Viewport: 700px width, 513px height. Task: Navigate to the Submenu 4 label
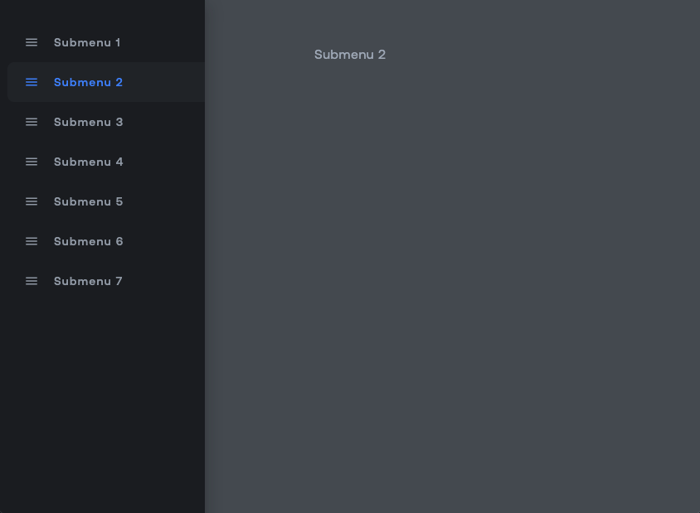(x=88, y=162)
